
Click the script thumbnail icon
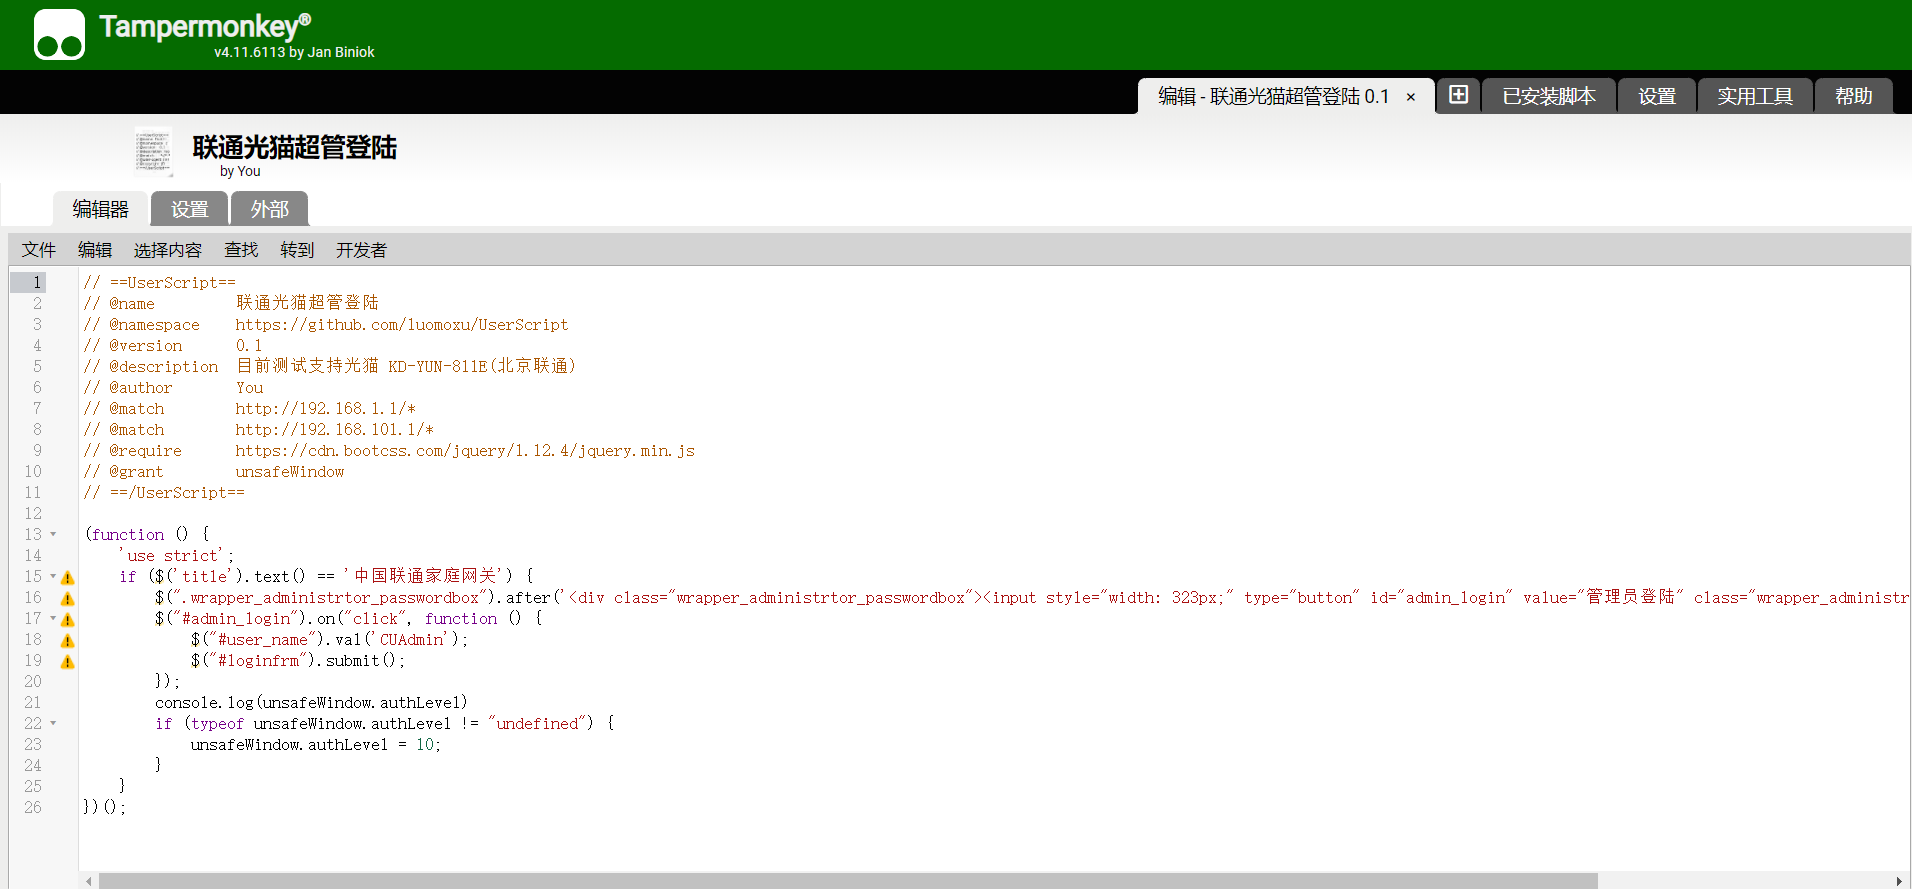153,152
